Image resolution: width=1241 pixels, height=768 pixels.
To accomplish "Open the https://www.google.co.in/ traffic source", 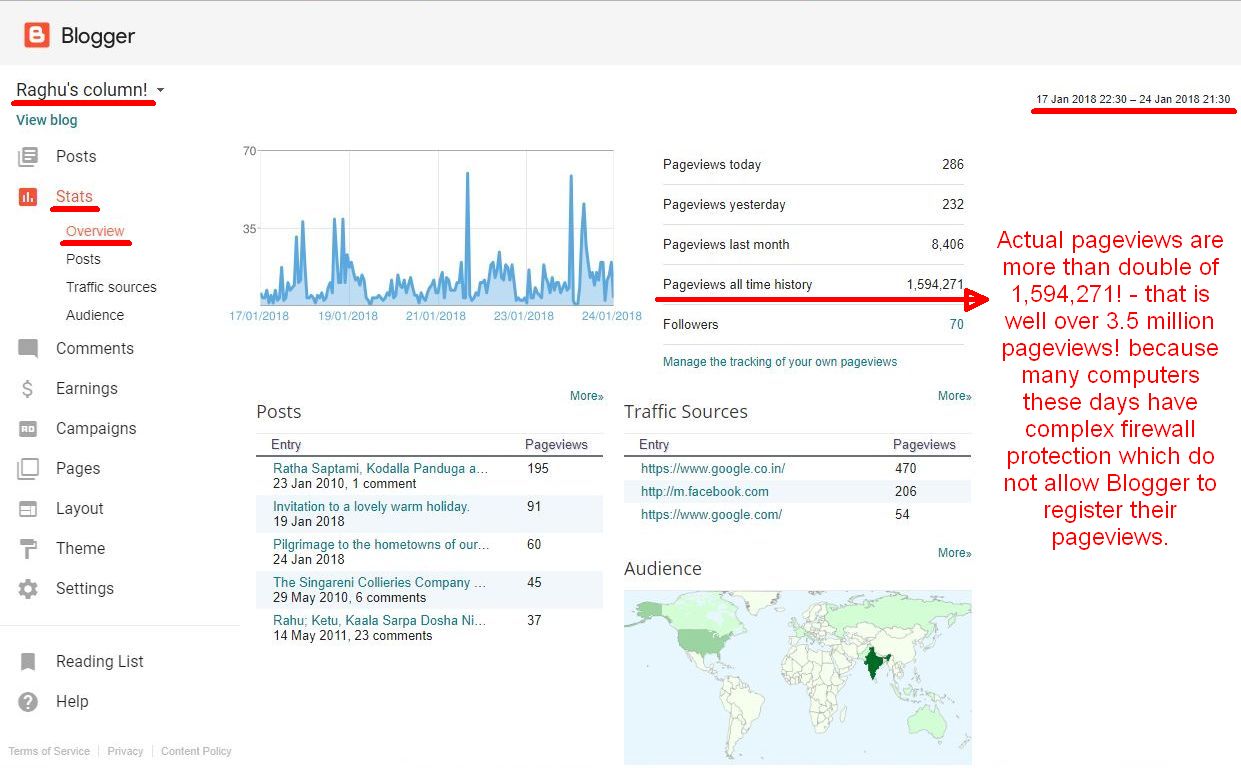I will [x=713, y=468].
